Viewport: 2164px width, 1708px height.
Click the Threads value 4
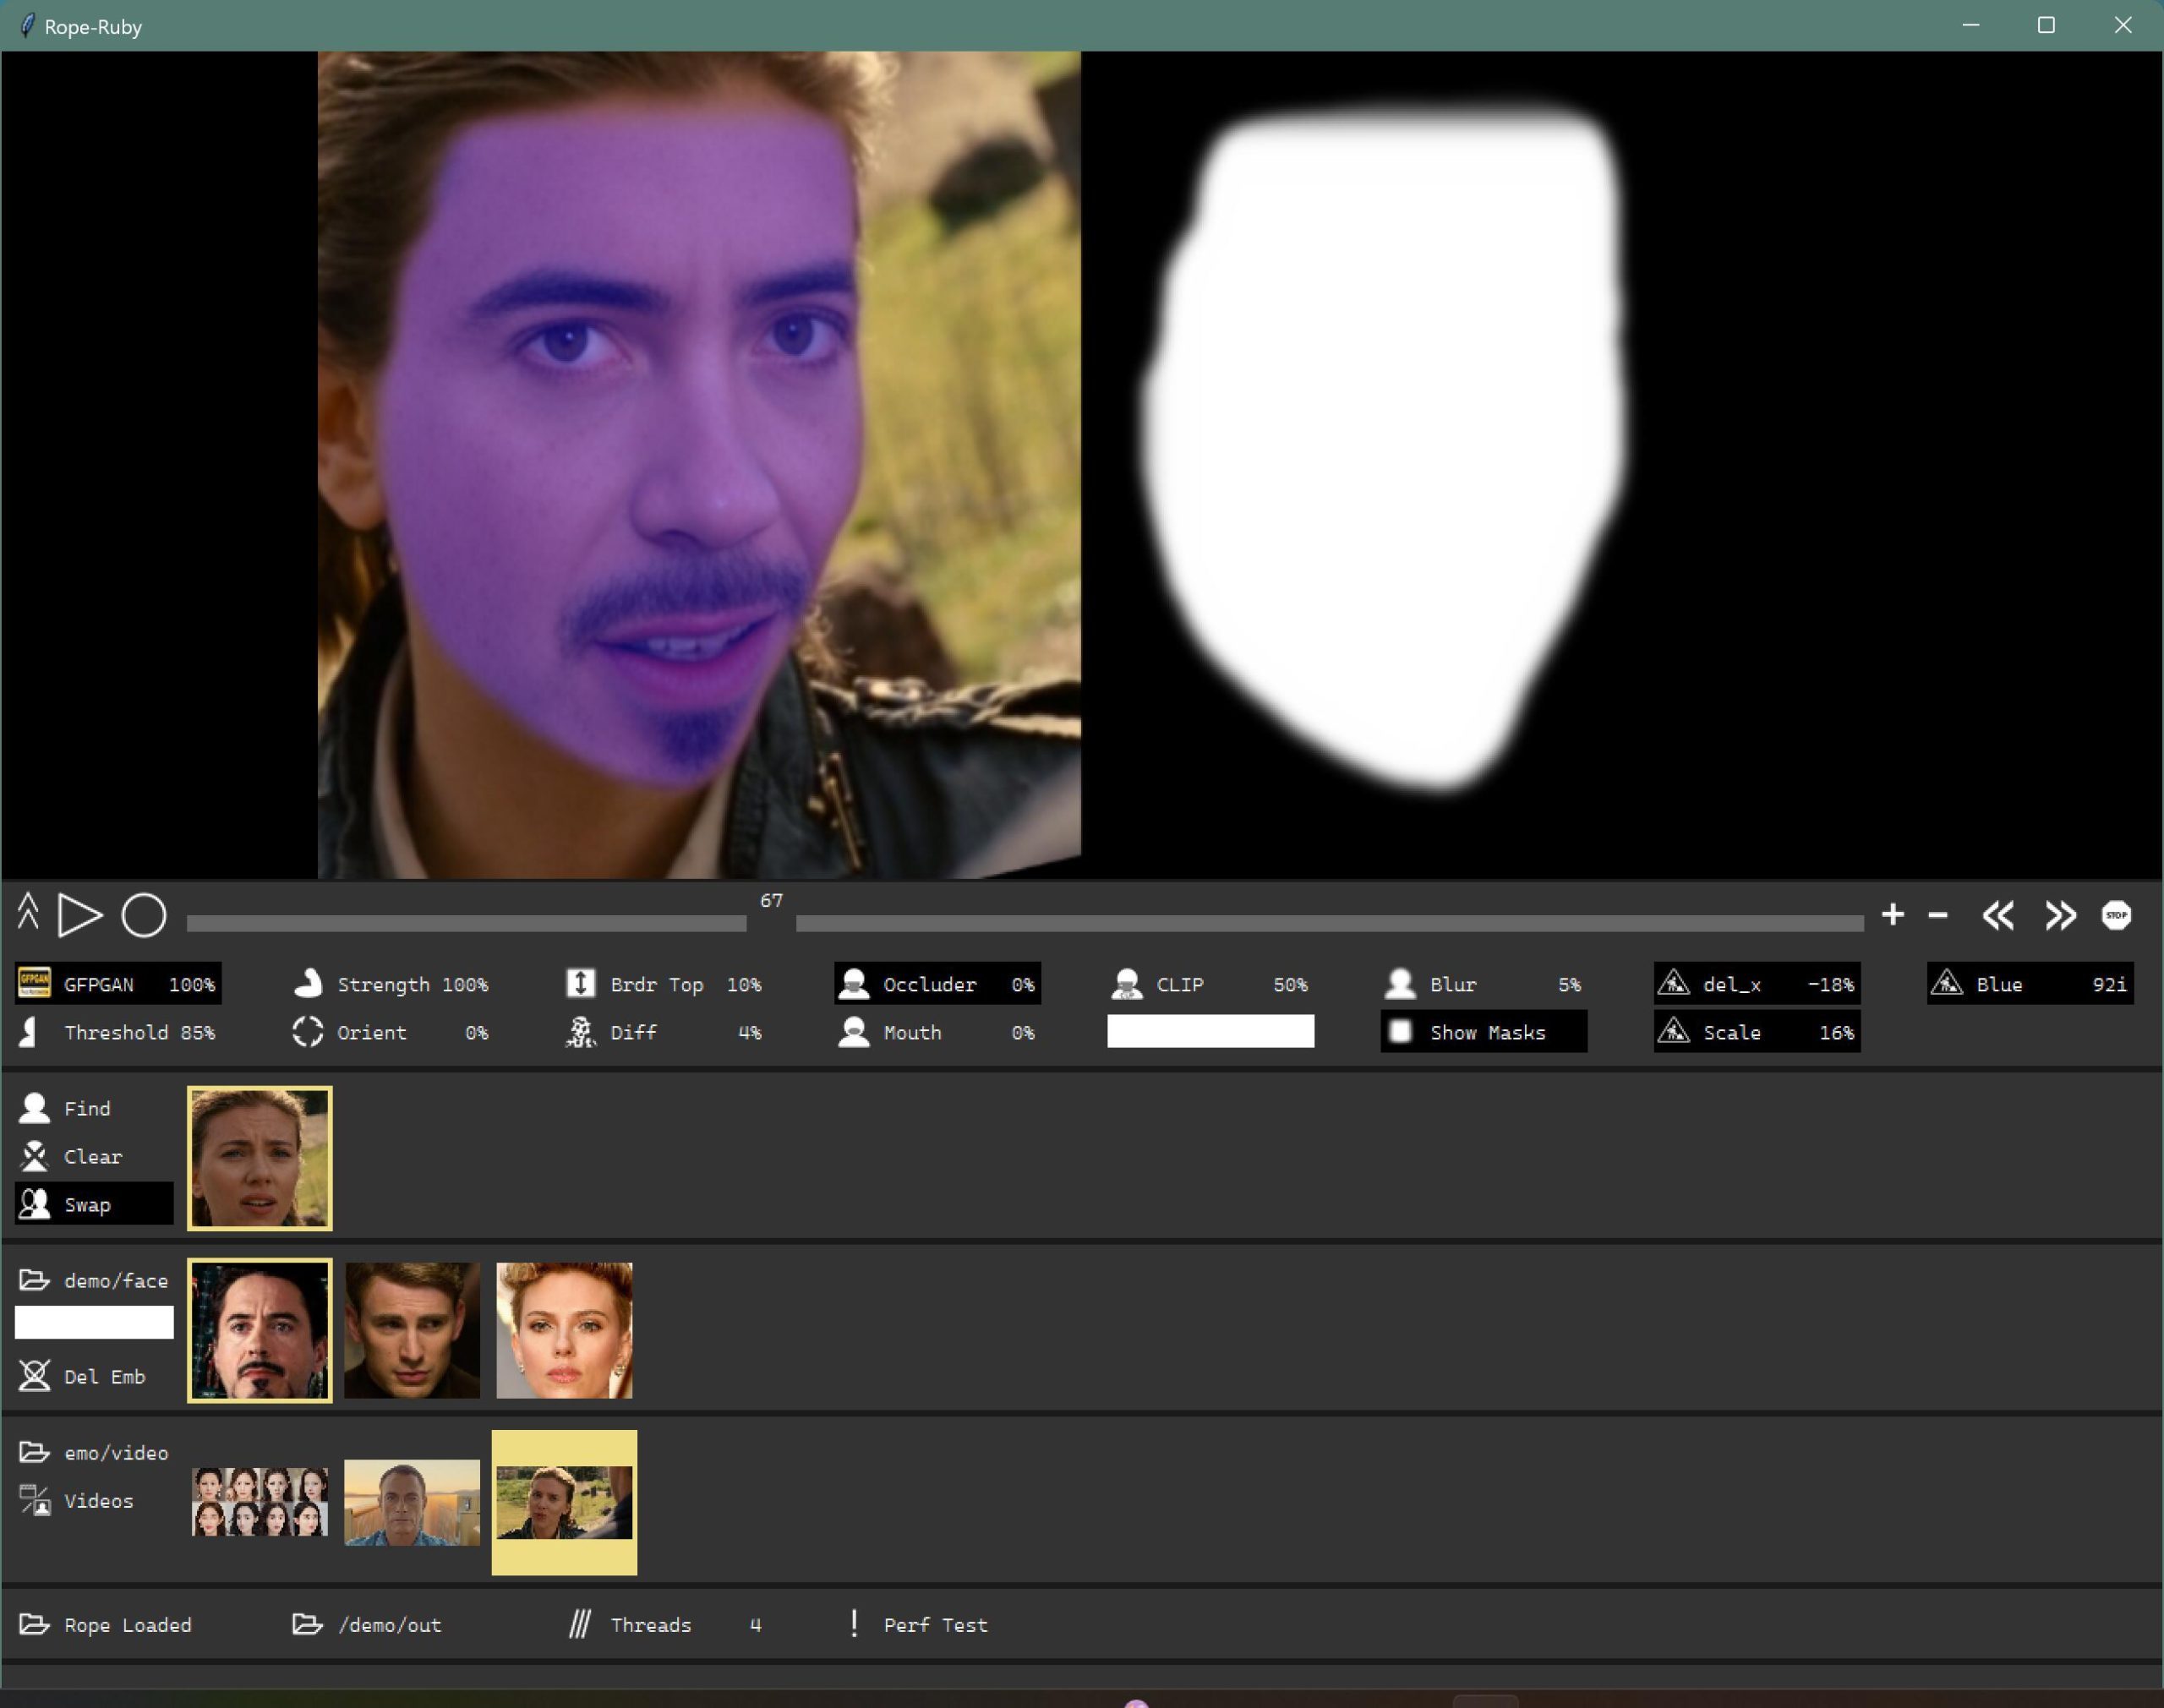coord(755,1625)
